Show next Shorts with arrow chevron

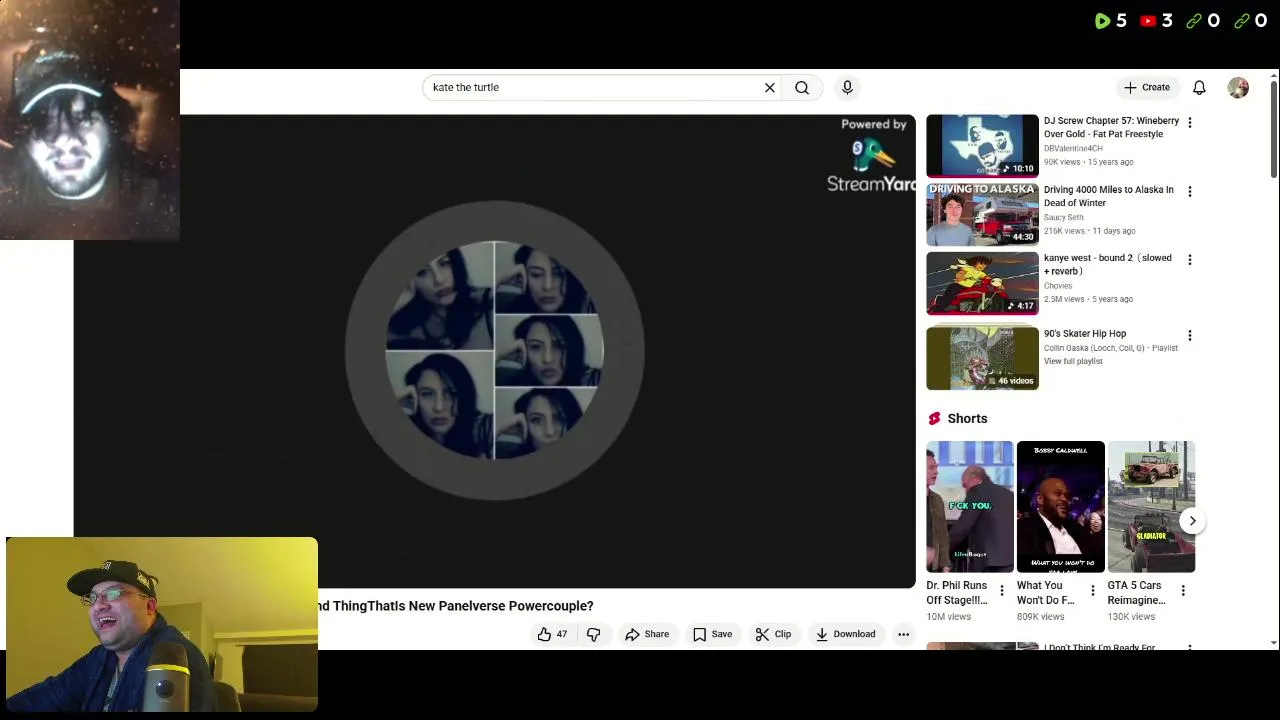pos(1192,521)
